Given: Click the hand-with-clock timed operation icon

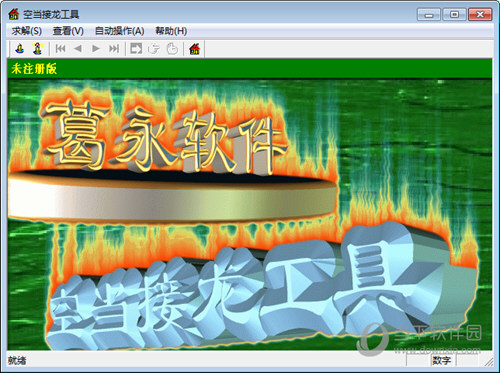Looking at the screenshot, I should point(172,49).
